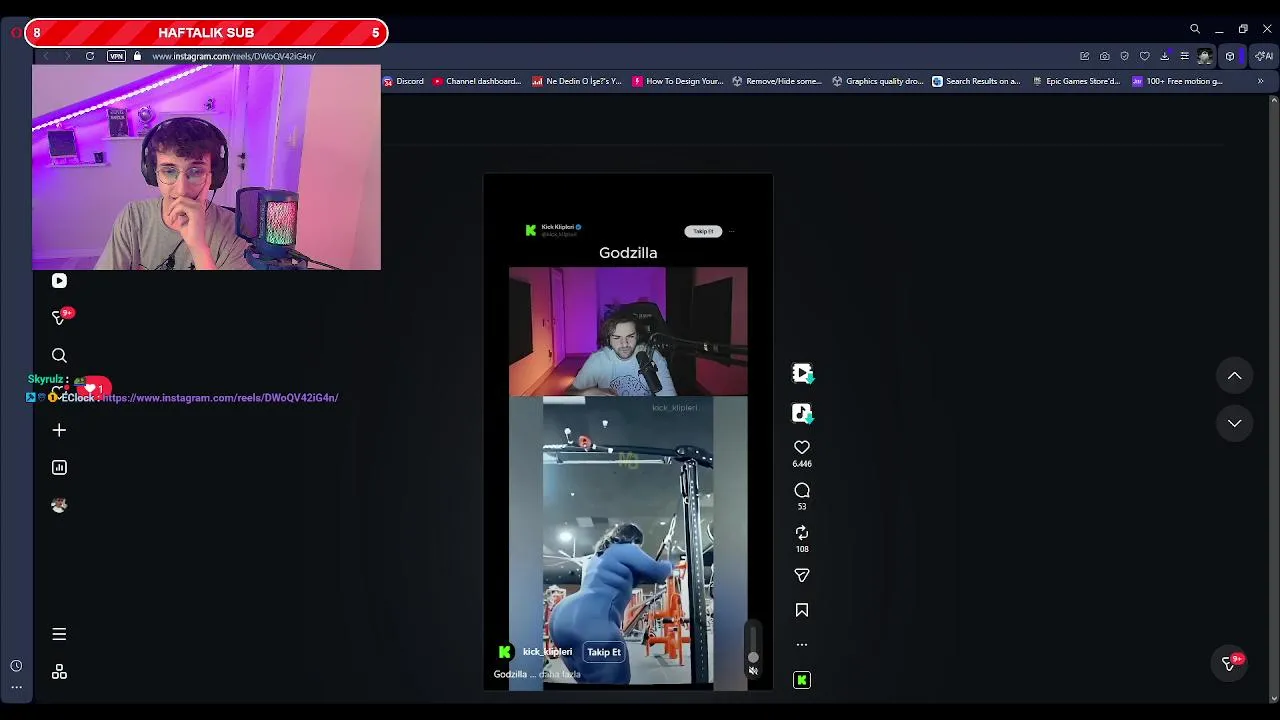Open browser easy setup sliders icon

click(1184, 56)
